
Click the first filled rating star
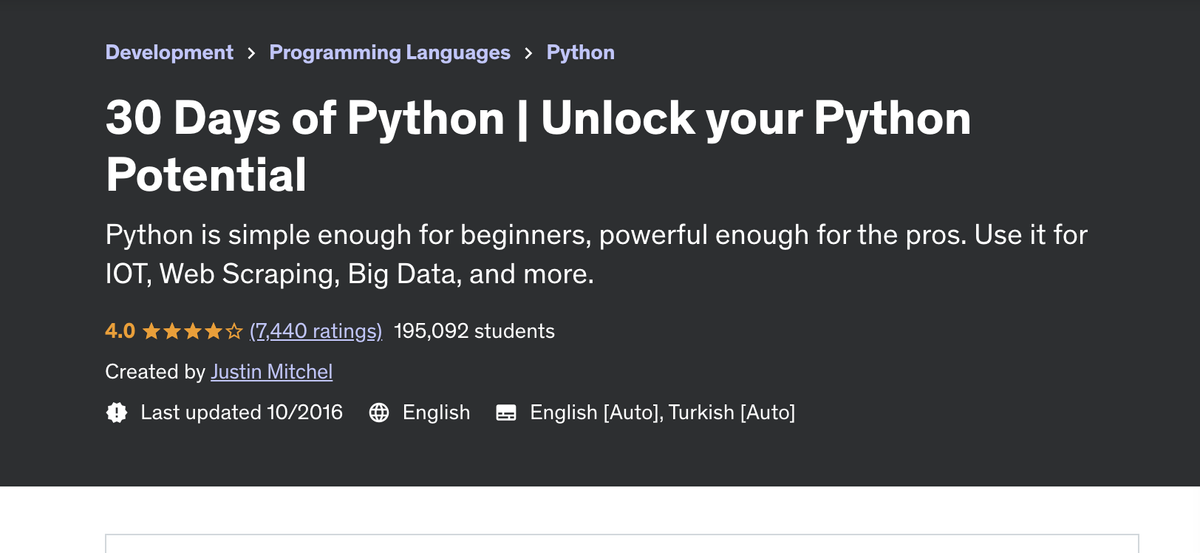tap(153, 331)
